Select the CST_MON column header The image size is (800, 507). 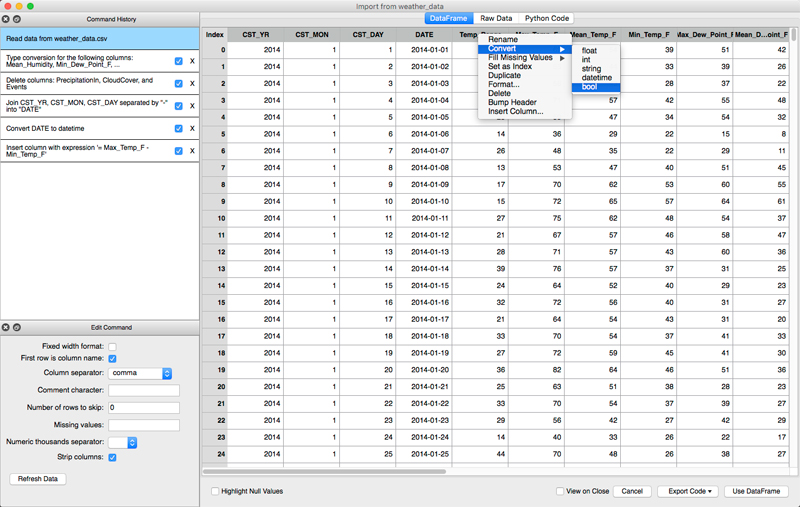pyautogui.click(x=312, y=35)
